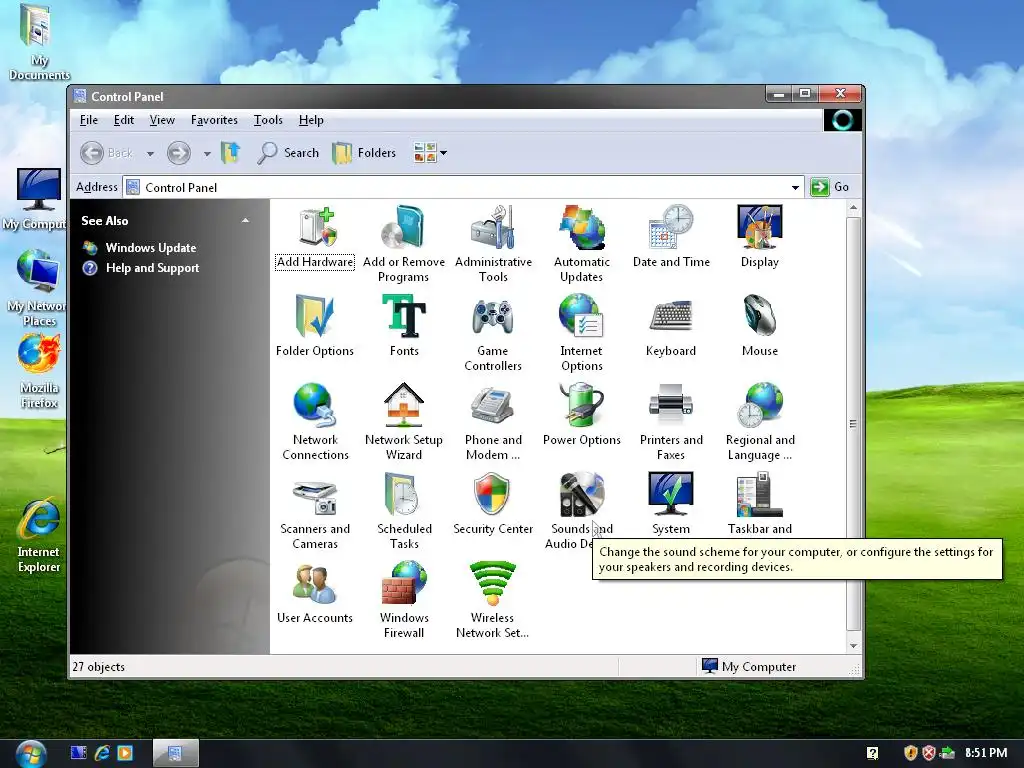
Task: Click Show Desktop quick launch icon
Action: tap(78, 753)
